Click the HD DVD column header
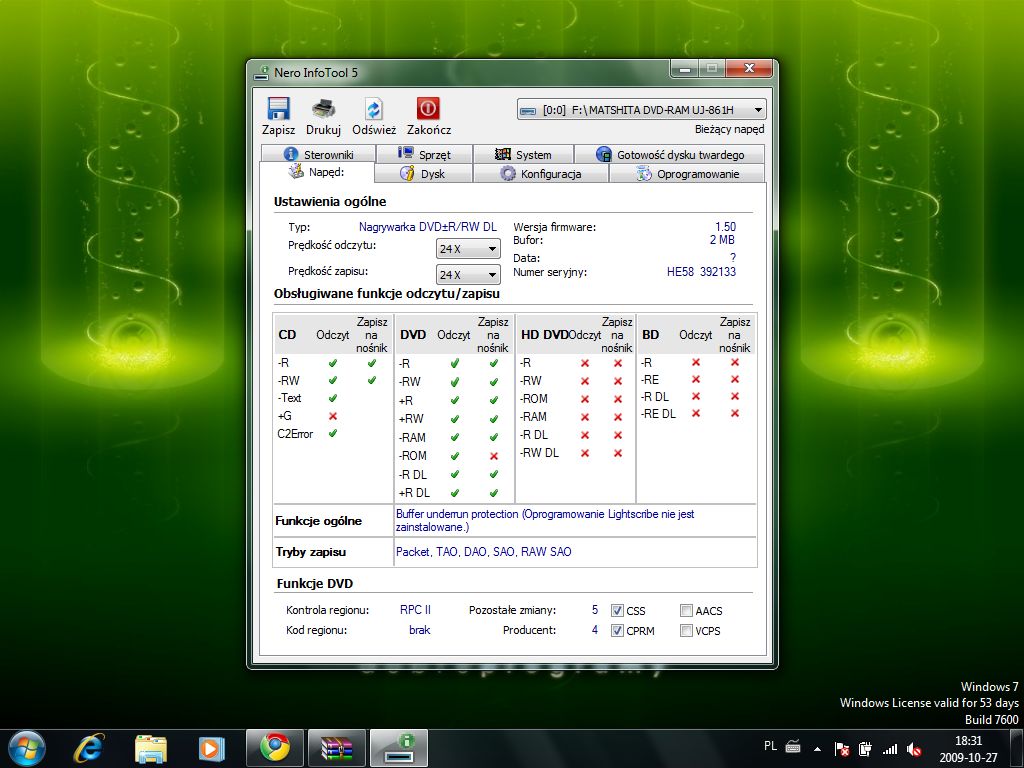The width and height of the screenshot is (1024, 768). tap(545, 334)
